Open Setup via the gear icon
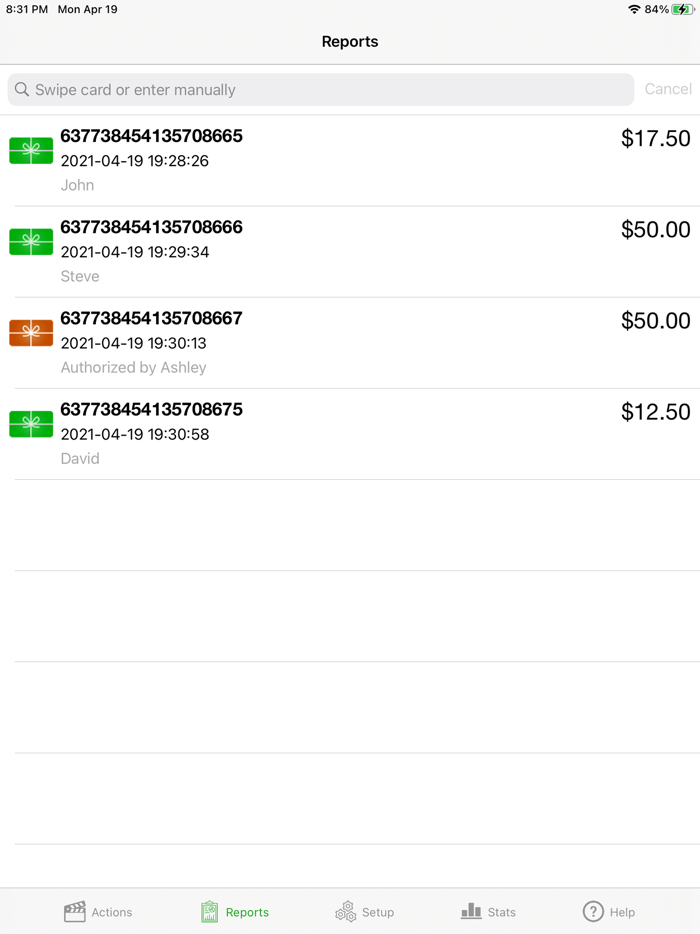The height and width of the screenshot is (934, 700). point(346,911)
